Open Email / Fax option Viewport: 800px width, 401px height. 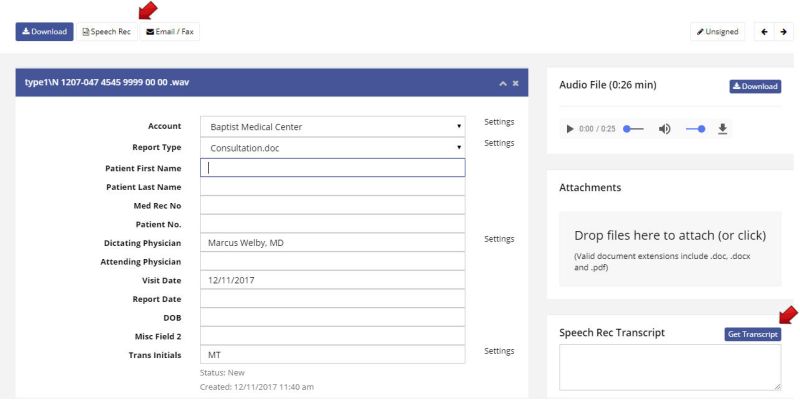[170, 32]
